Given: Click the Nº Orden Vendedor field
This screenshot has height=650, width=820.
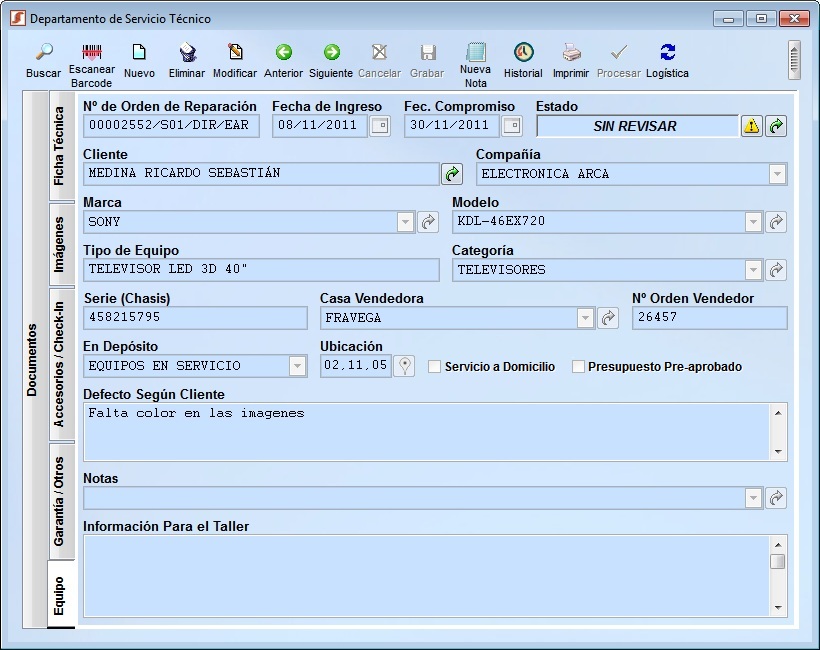Looking at the screenshot, I should [x=709, y=318].
